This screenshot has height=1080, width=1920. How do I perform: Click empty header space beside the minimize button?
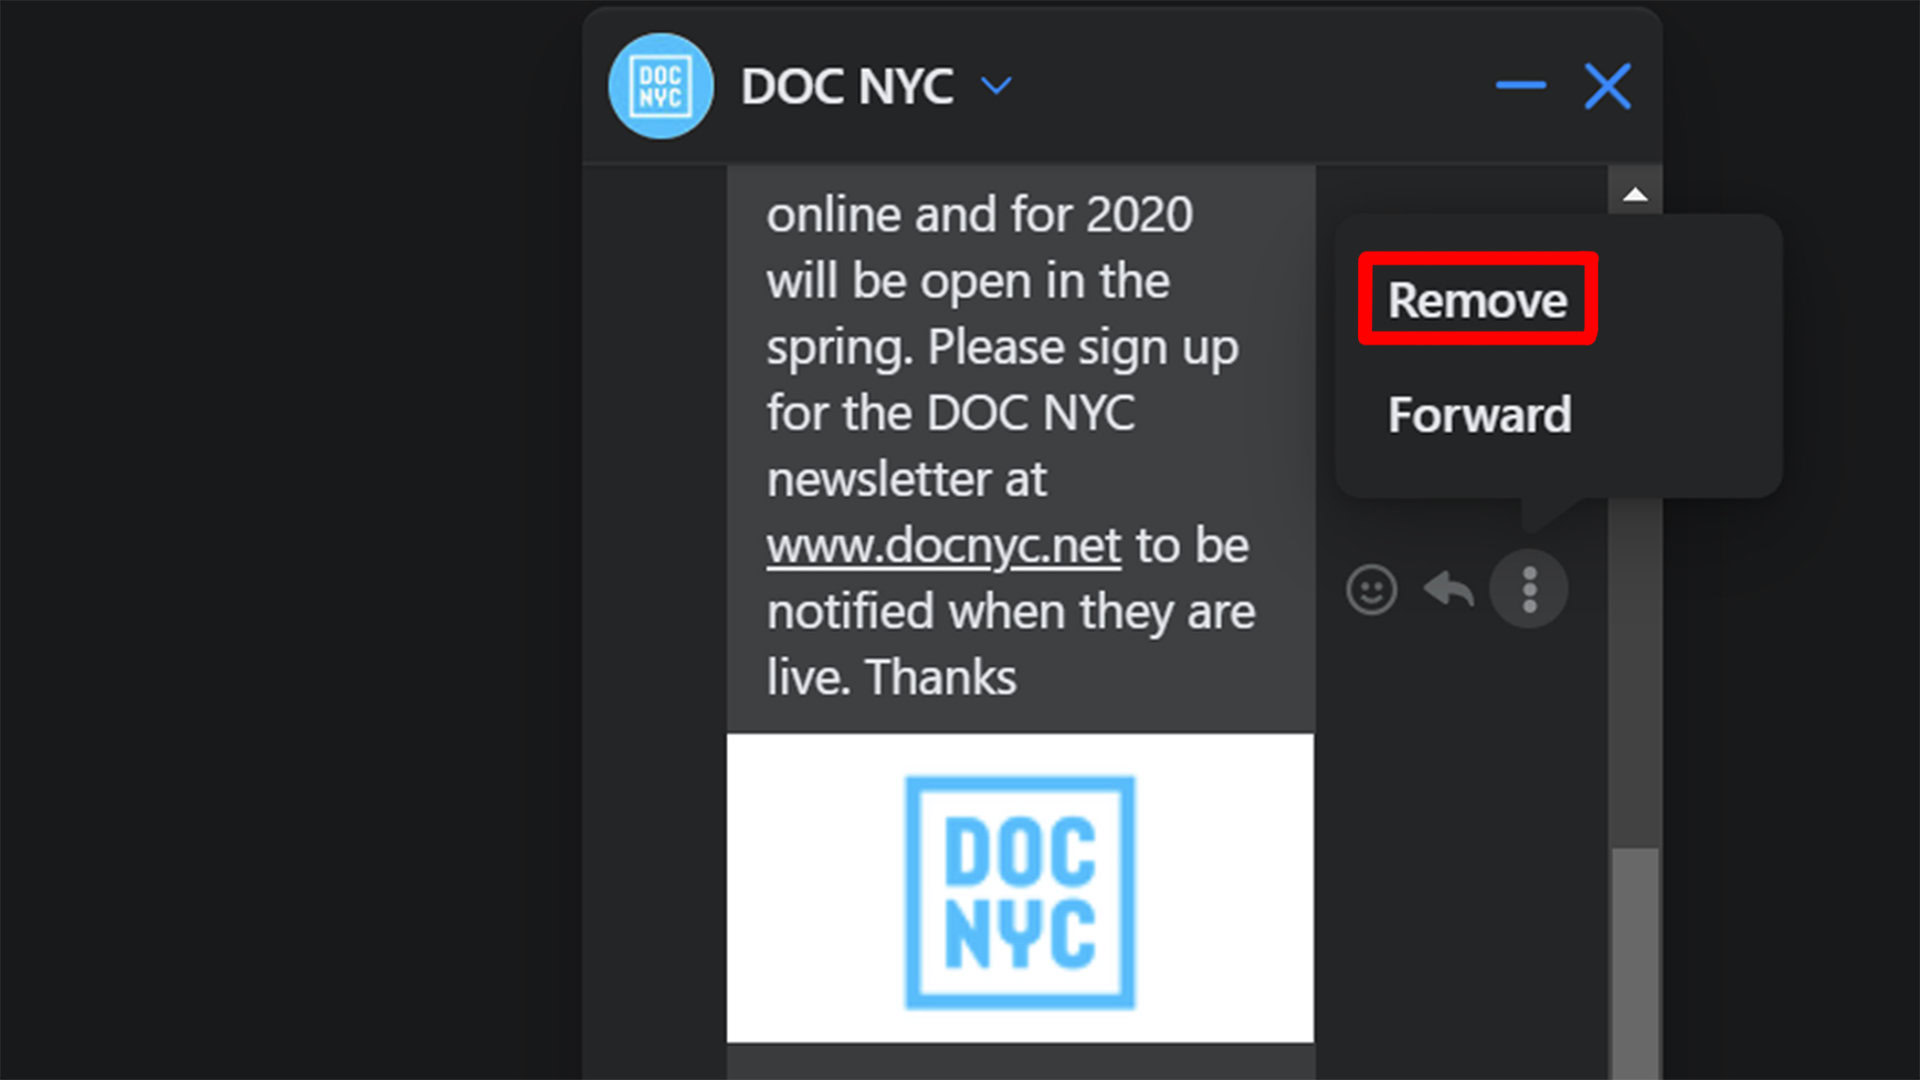[x=1250, y=86]
